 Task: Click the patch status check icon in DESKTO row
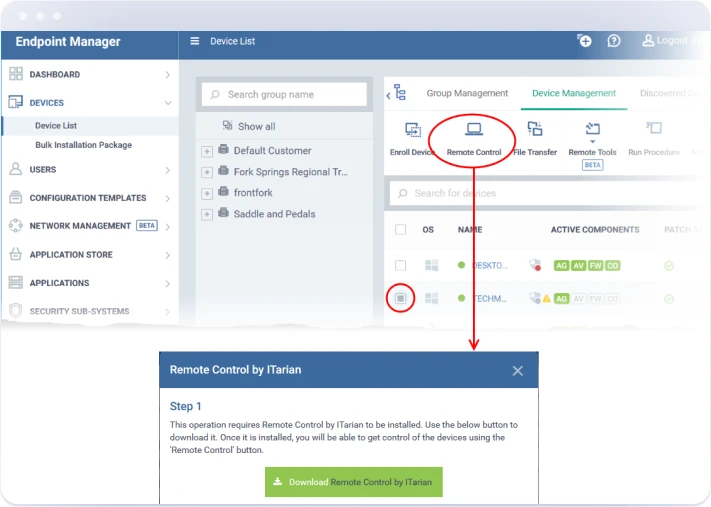click(x=669, y=266)
